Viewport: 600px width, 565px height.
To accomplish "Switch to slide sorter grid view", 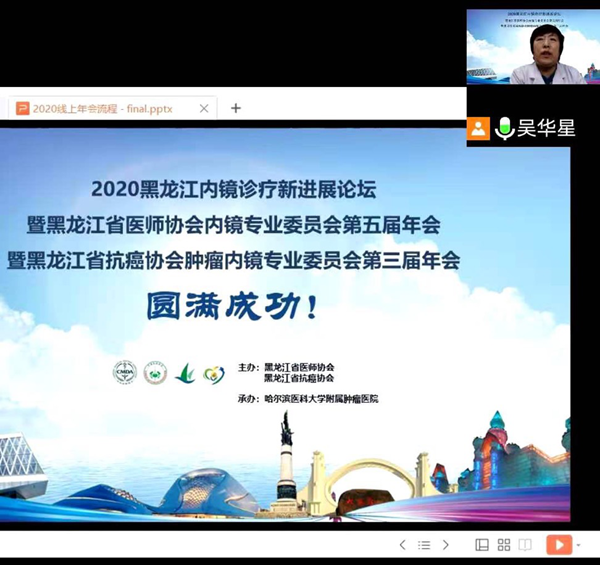I will [x=504, y=545].
